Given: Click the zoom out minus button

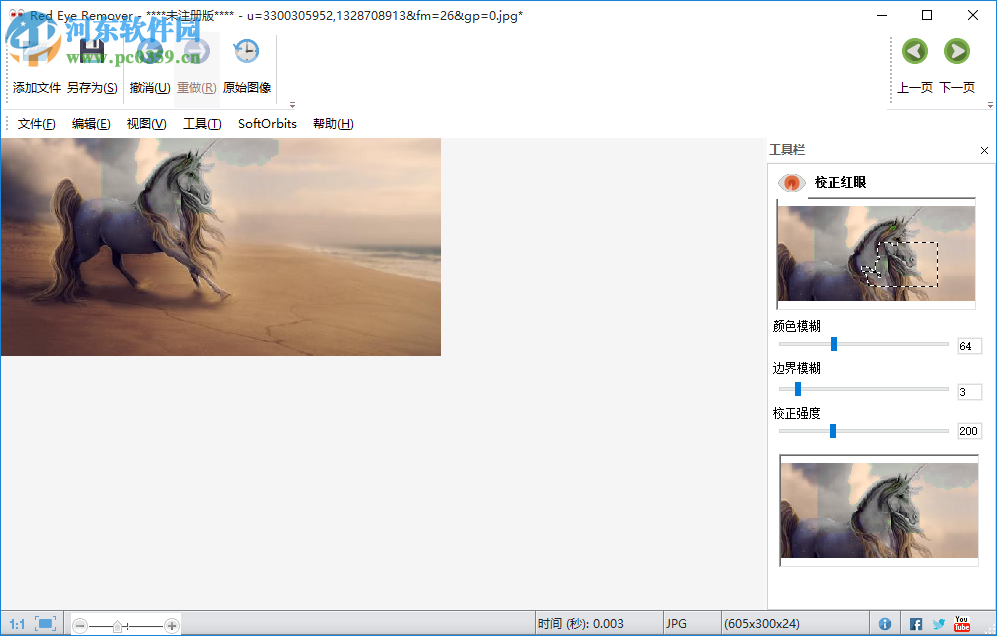Looking at the screenshot, I should pyautogui.click(x=80, y=626).
